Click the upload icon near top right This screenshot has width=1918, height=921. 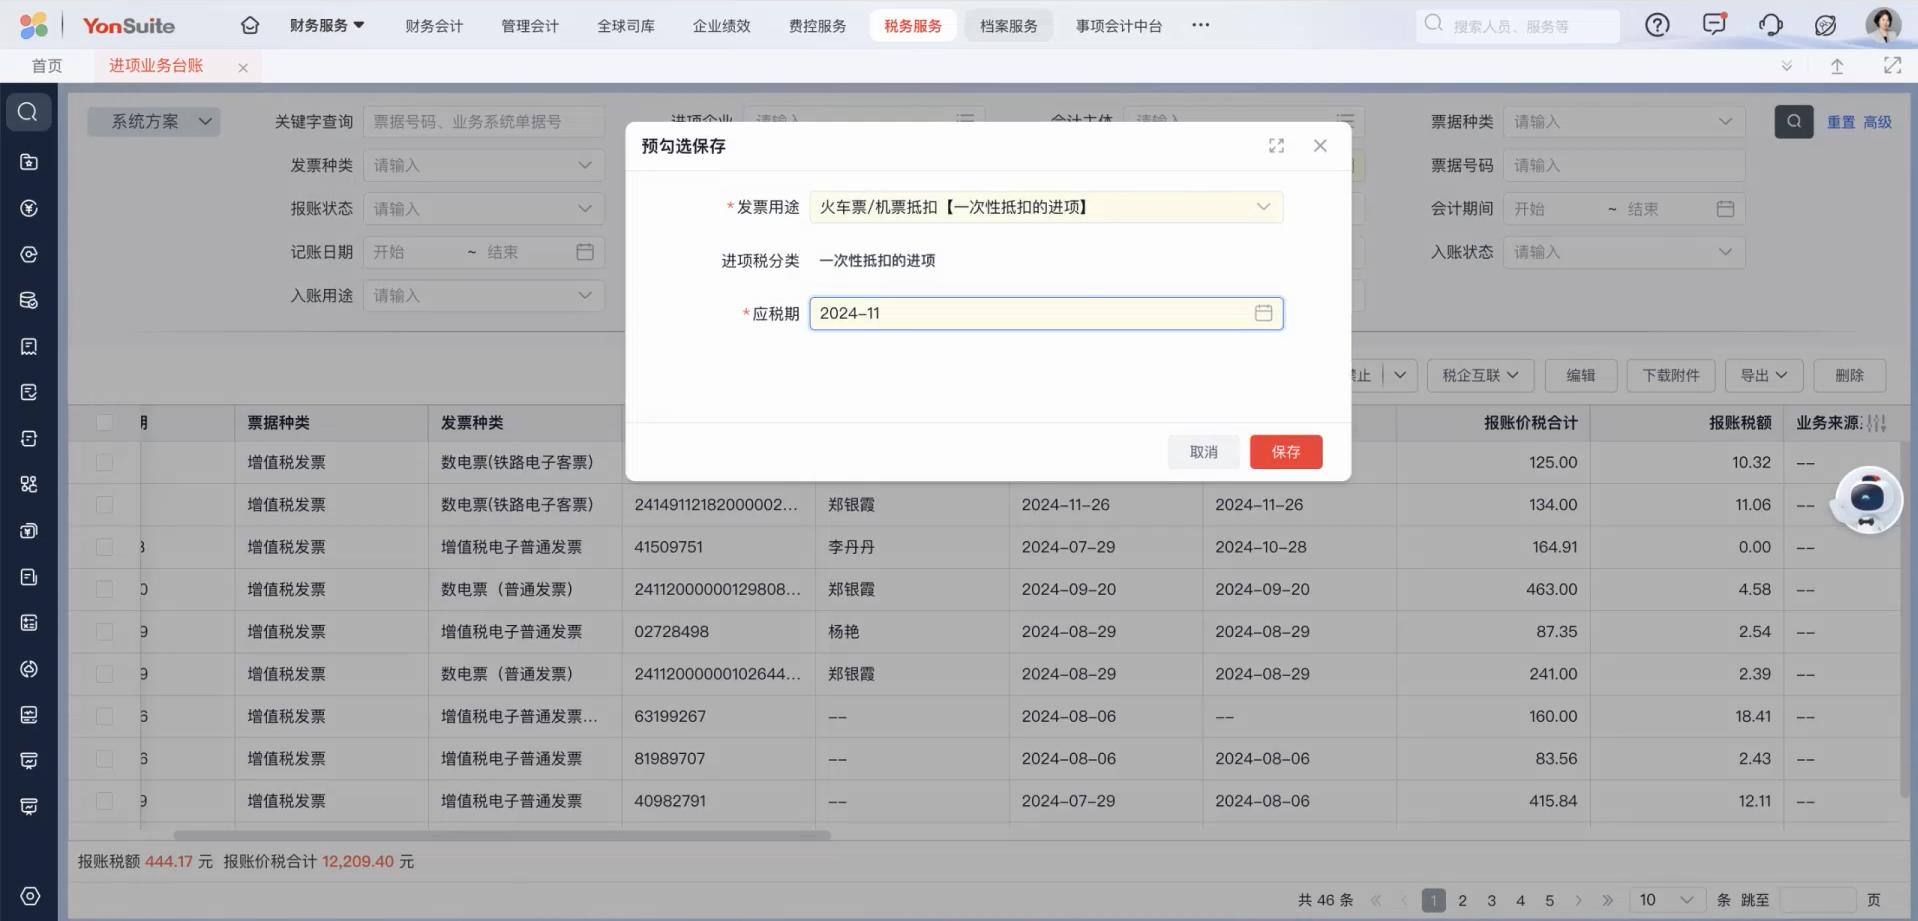click(x=1837, y=65)
